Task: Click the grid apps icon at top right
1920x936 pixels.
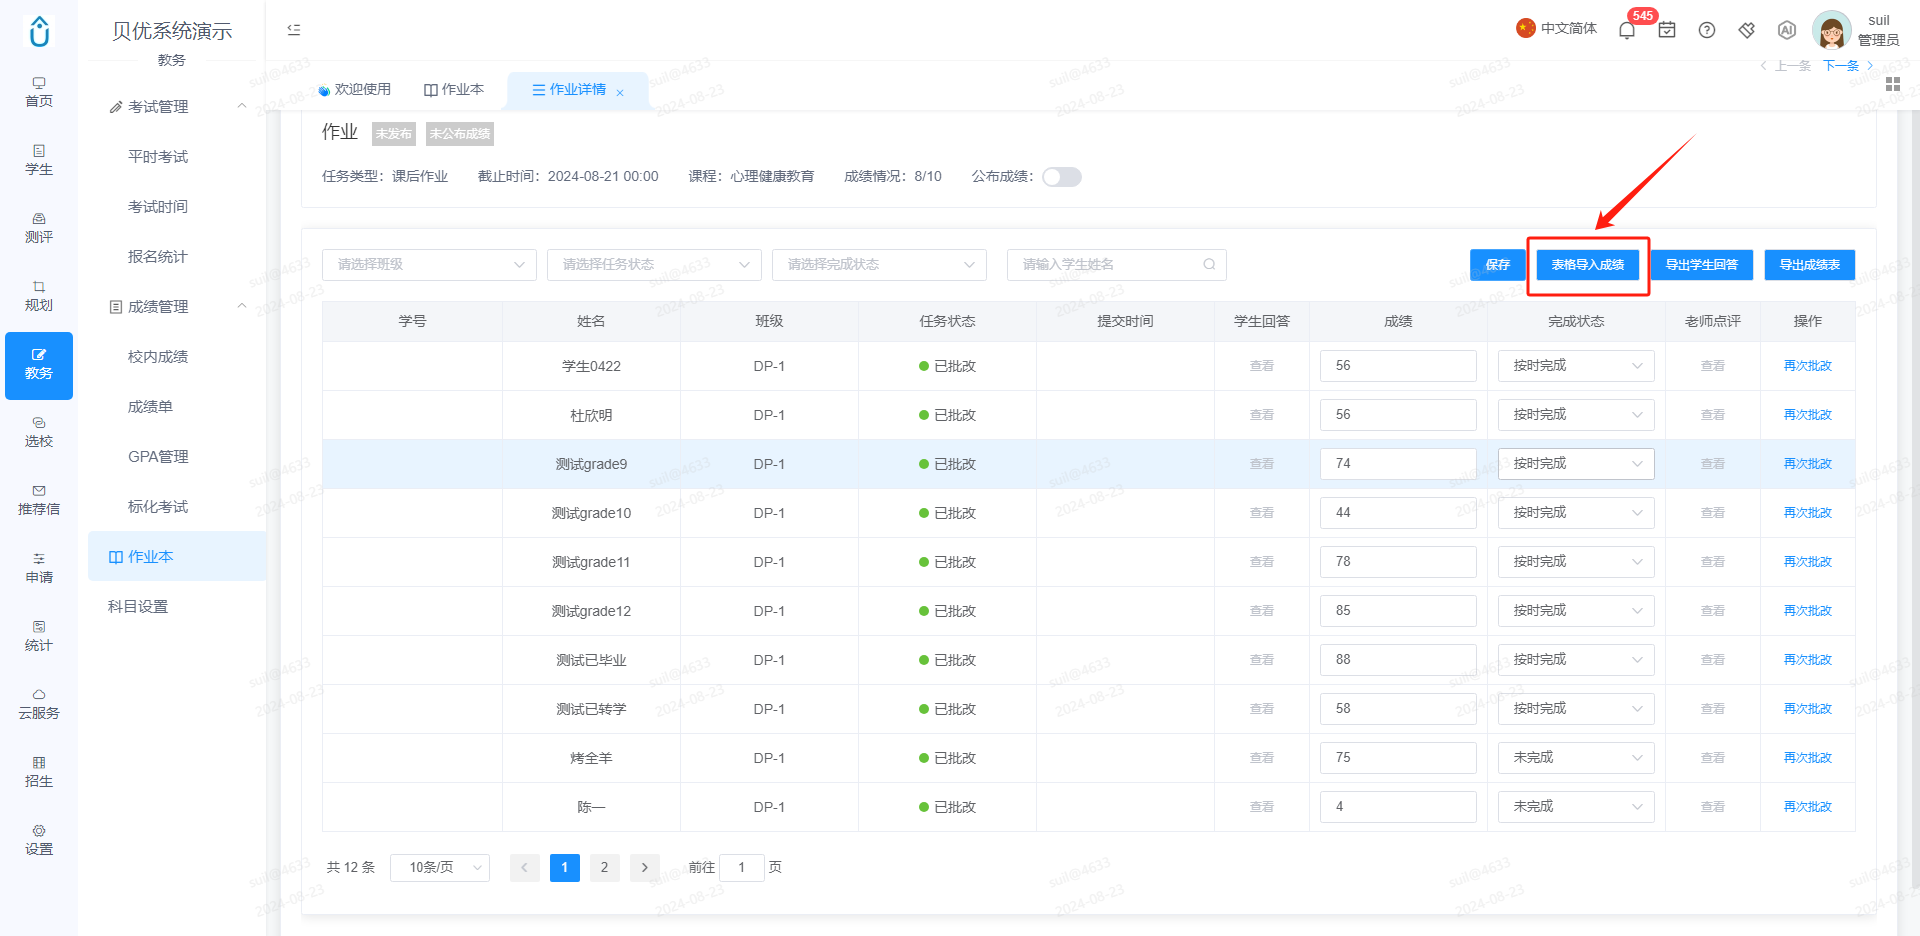Action: coord(1893,84)
